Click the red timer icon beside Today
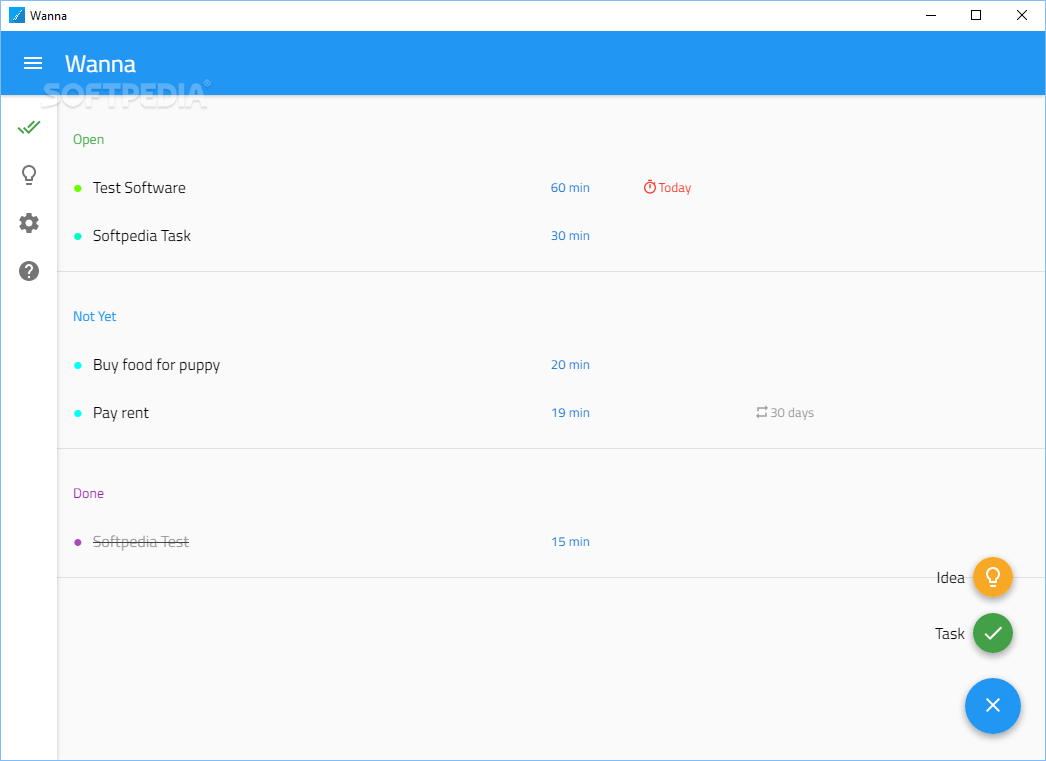Image resolution: width=1046 pixels, height=761 pixels. pos(650,187)
